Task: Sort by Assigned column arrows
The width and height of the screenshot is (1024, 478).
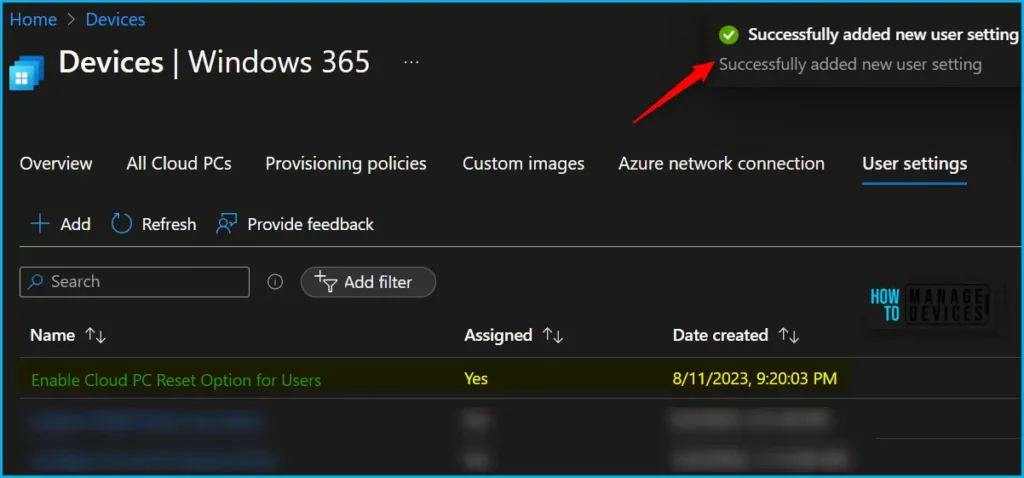Action: [551, 335]
